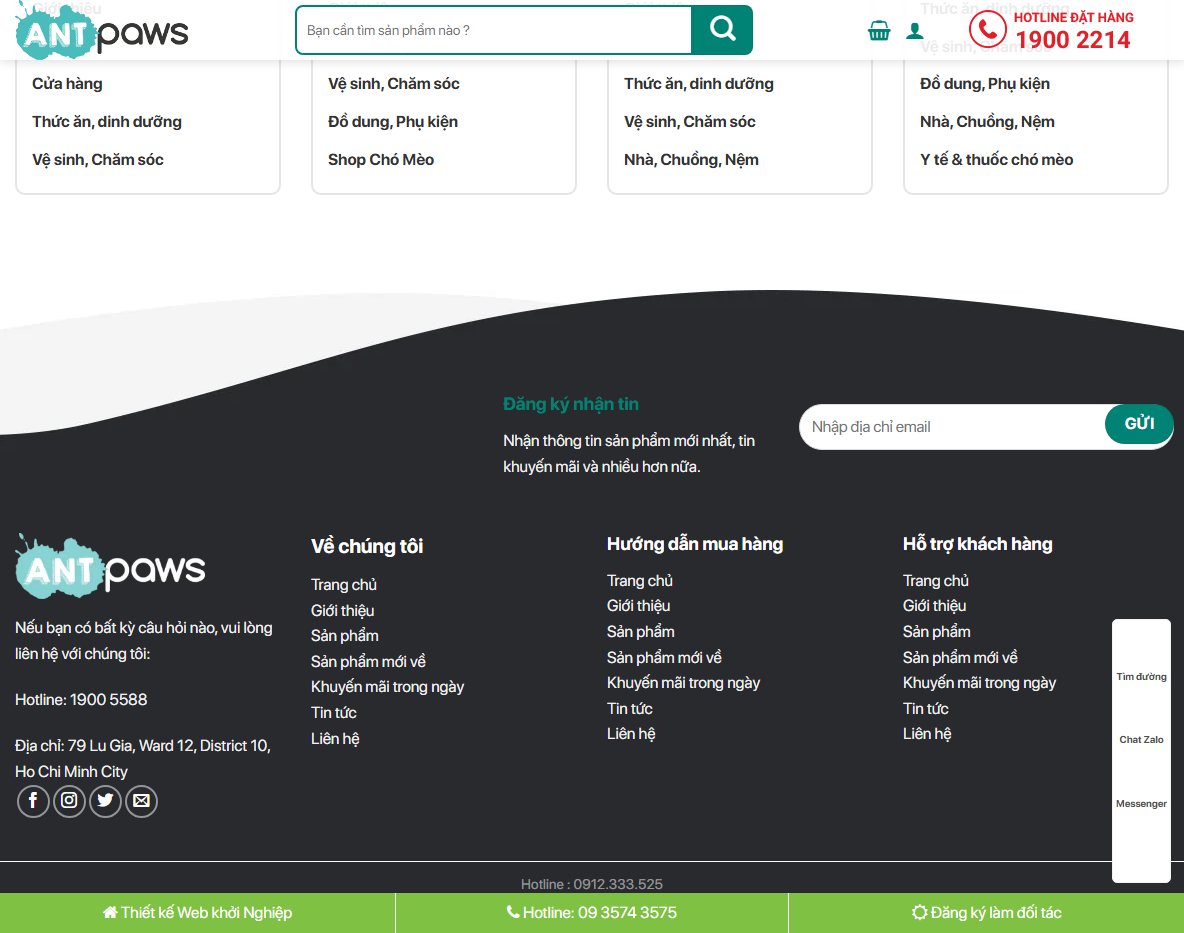Open the user account icon
The height and width of the screenshot is (933, 1184).
click(914, 31)
